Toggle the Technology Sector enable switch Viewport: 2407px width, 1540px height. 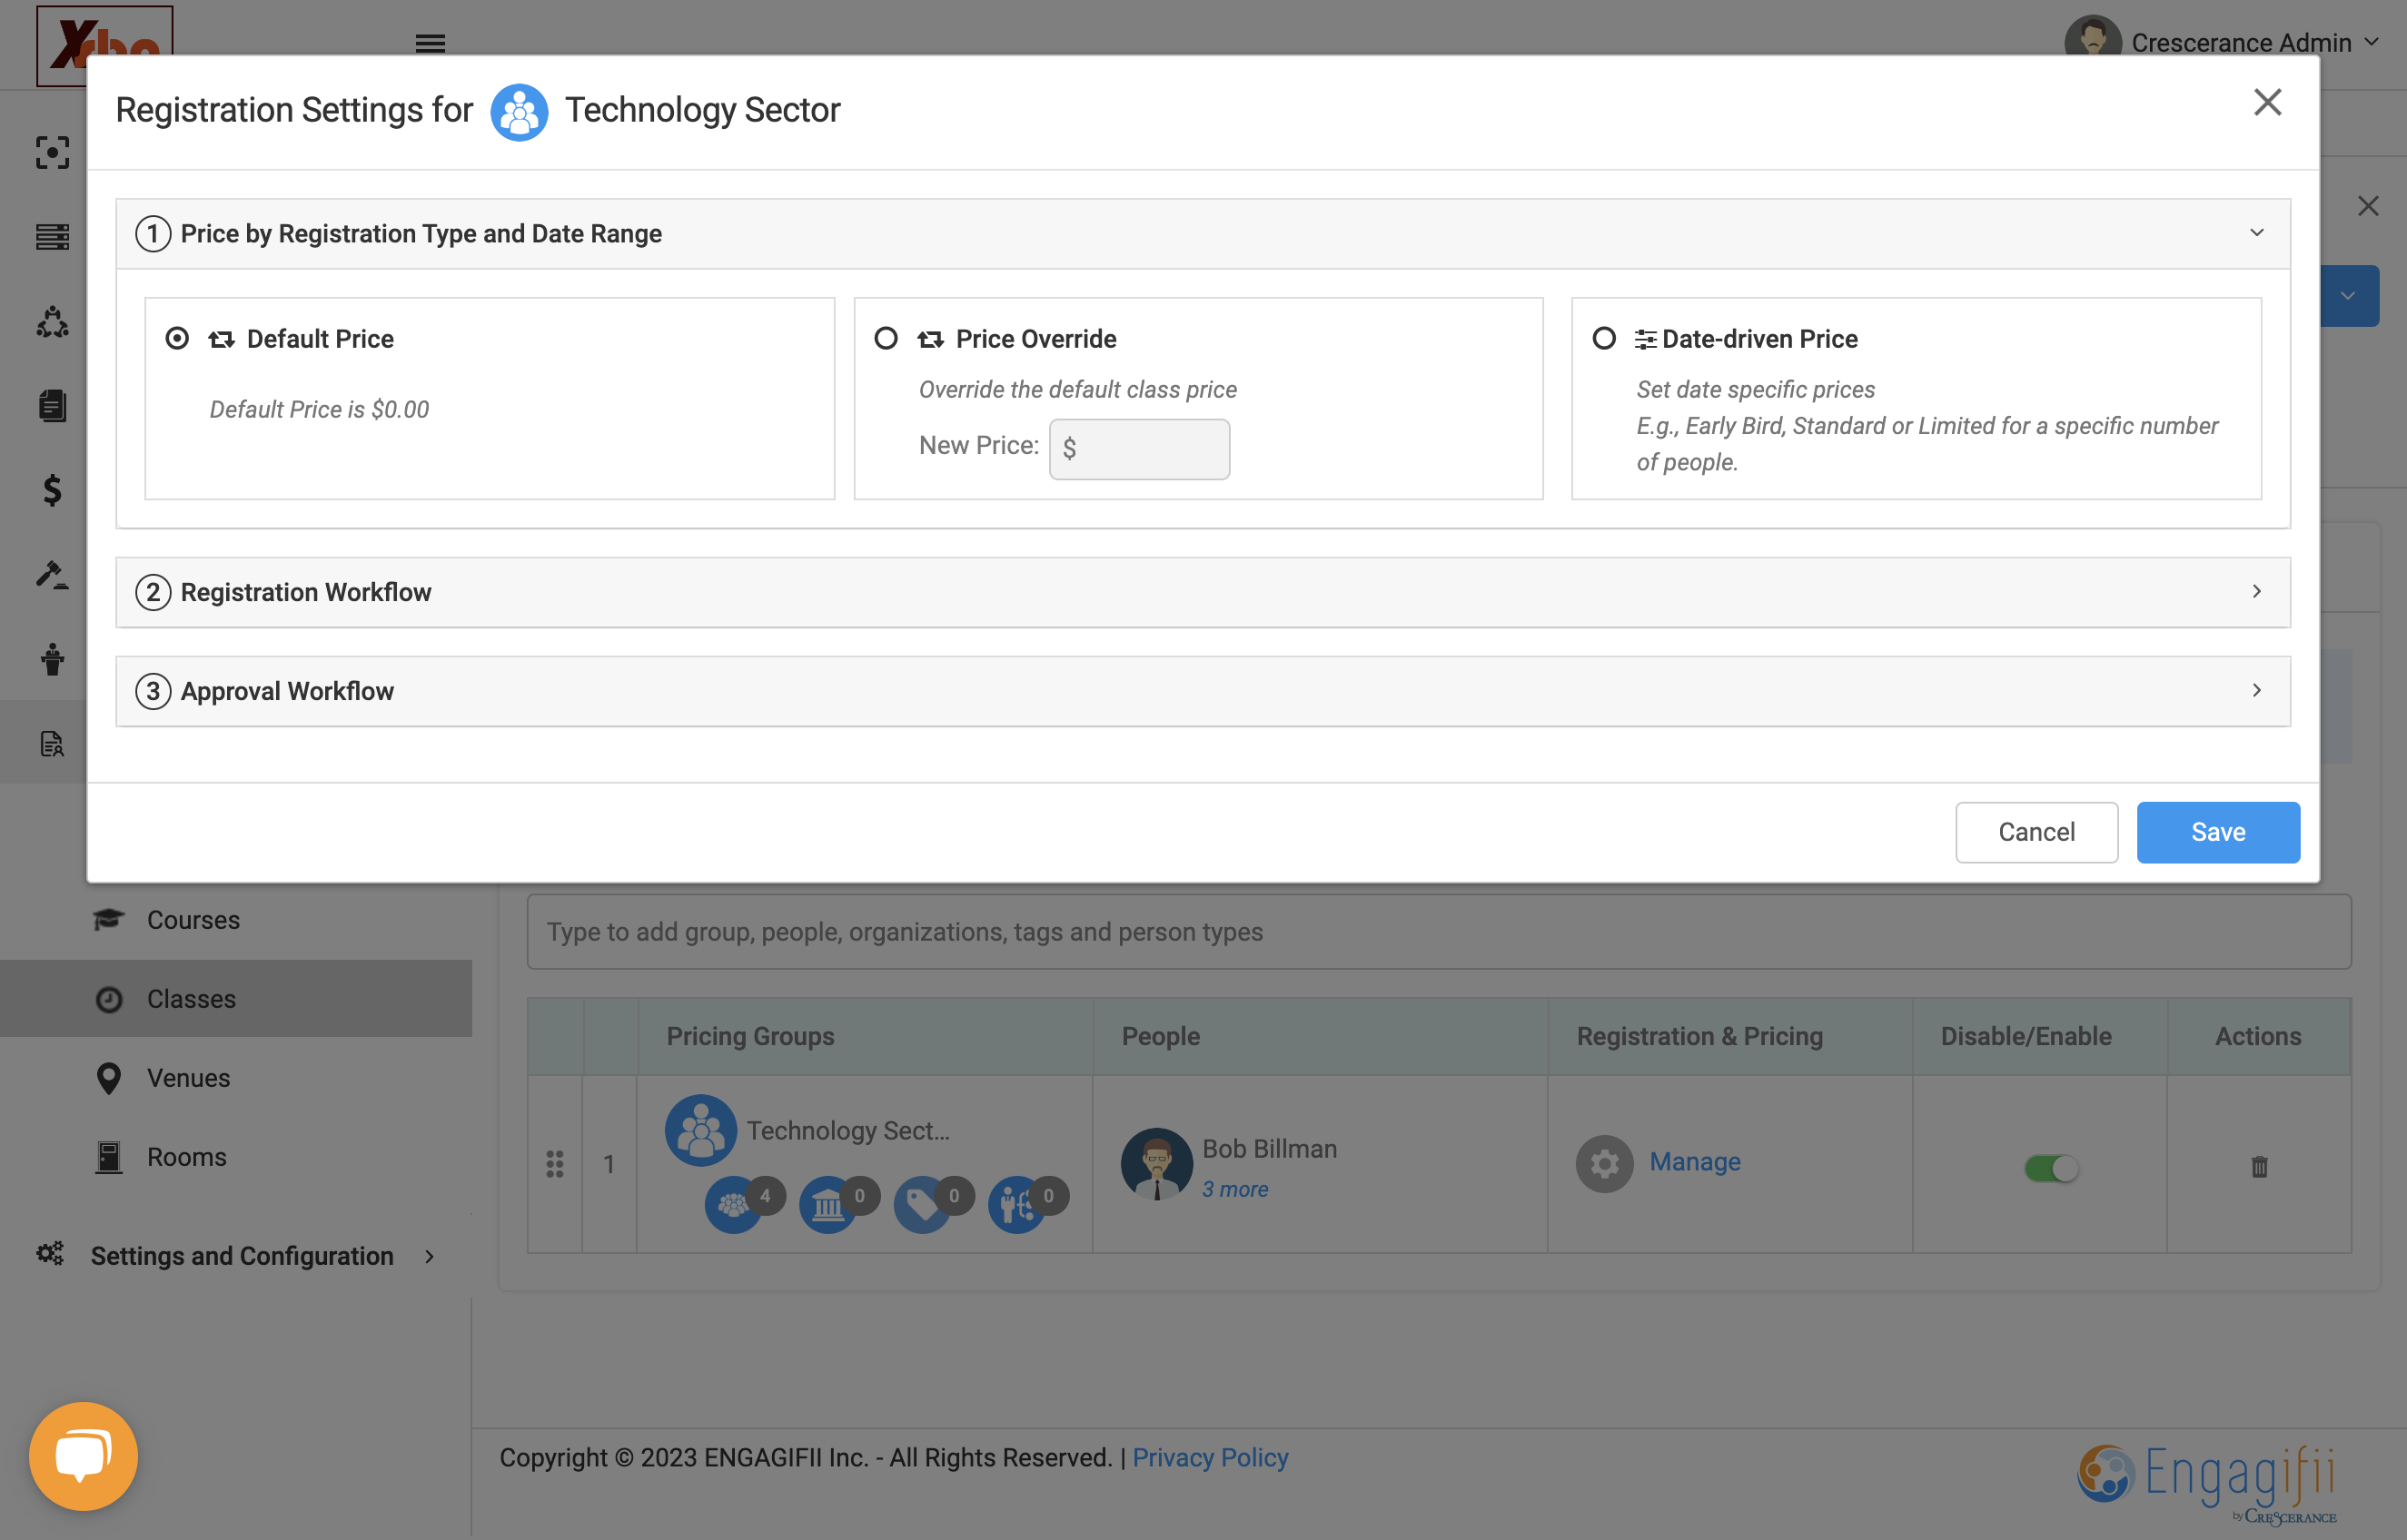2051,1167
